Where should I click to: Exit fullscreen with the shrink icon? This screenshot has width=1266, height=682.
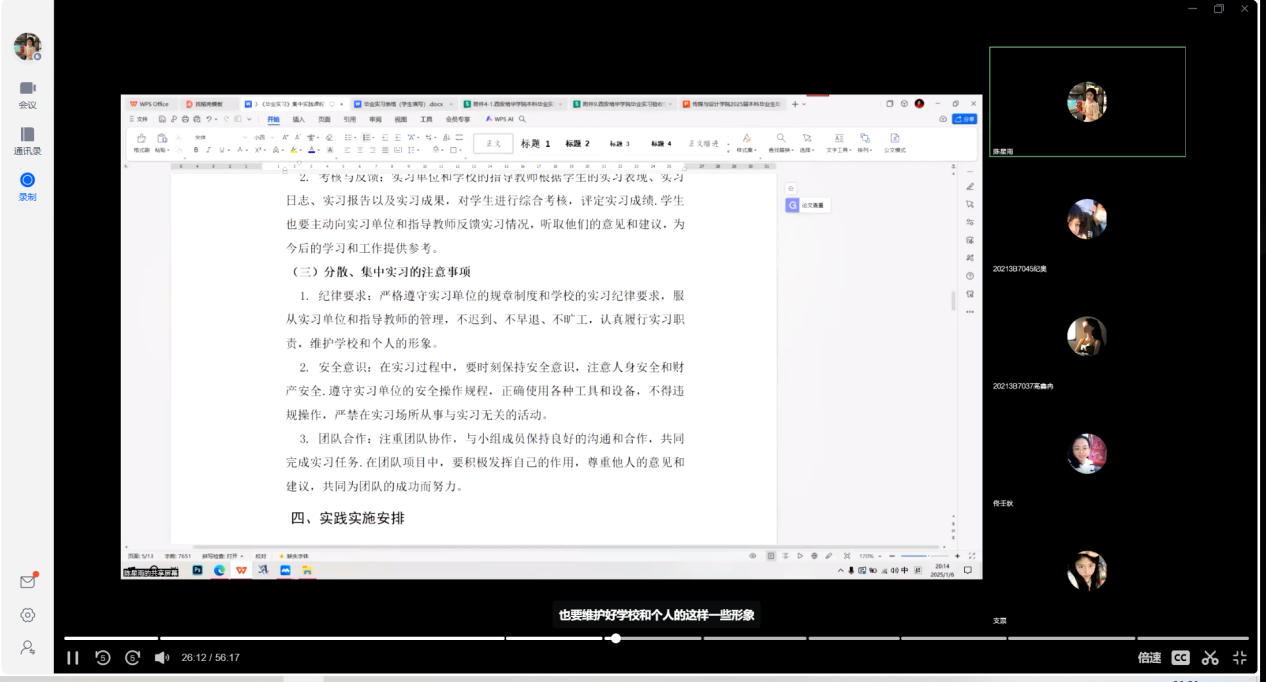[x=1240, y=658]
